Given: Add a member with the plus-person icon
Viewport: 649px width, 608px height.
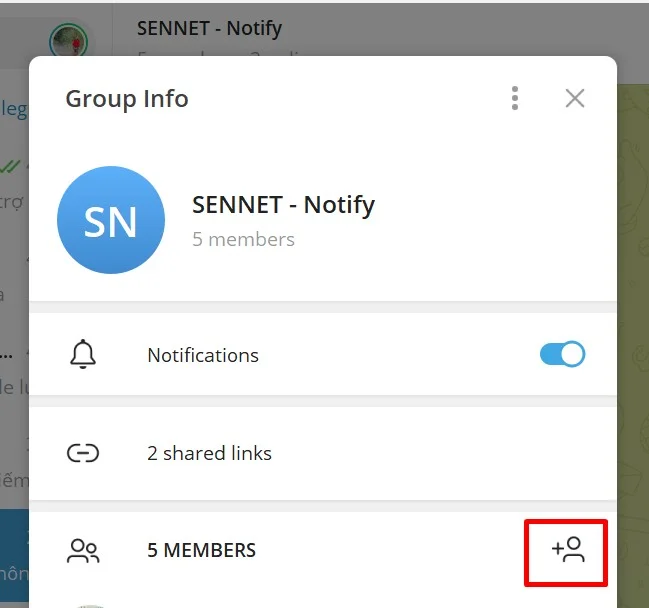Looking at the screenshot, I should click(567, 550).
